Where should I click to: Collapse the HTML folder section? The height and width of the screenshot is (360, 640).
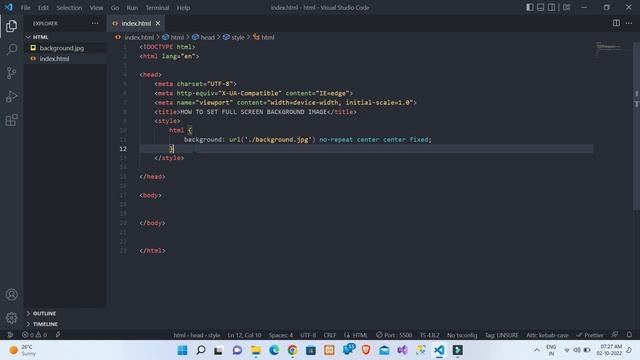click(x=65, y=37)
